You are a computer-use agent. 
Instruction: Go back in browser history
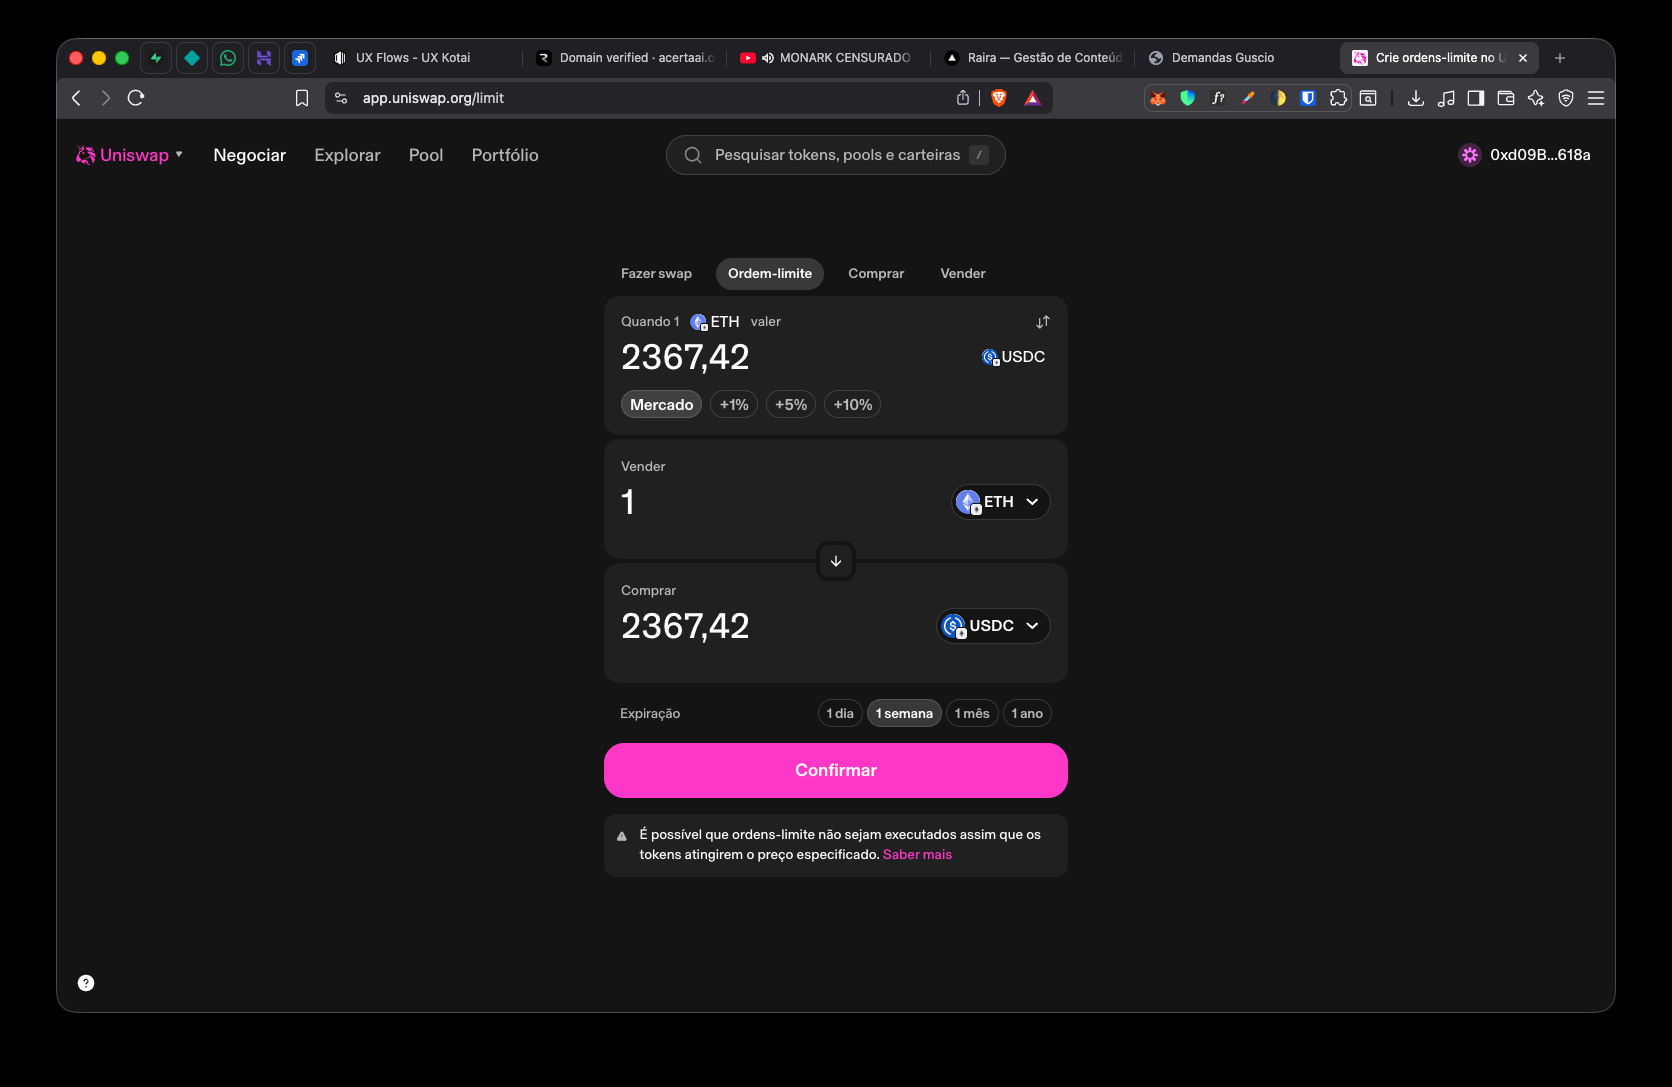[x=76, y=98]
